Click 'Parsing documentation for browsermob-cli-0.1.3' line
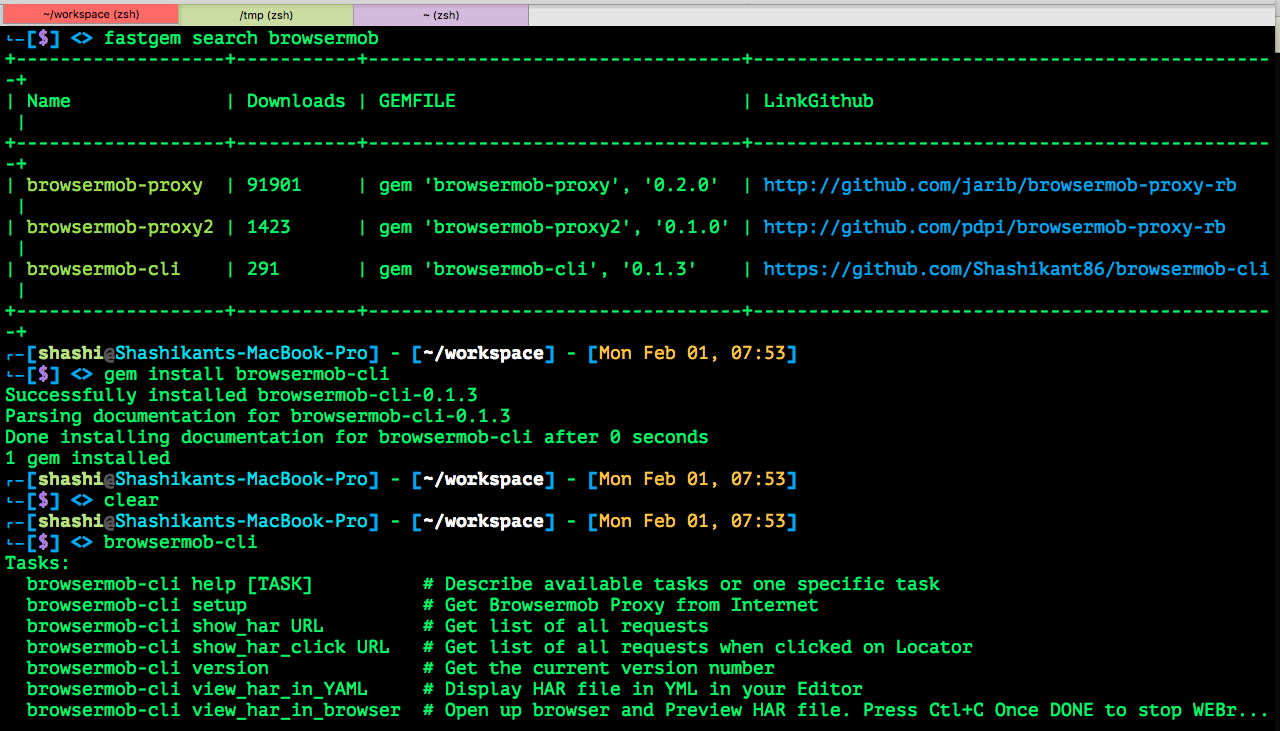 (258, 416)
